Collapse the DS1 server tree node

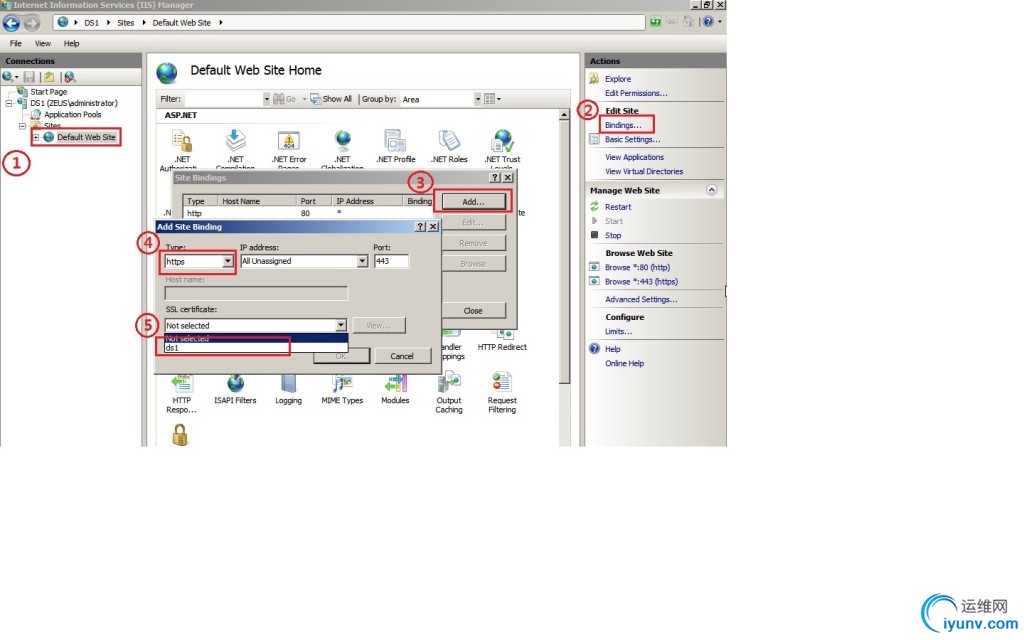(x=9, y=103)
